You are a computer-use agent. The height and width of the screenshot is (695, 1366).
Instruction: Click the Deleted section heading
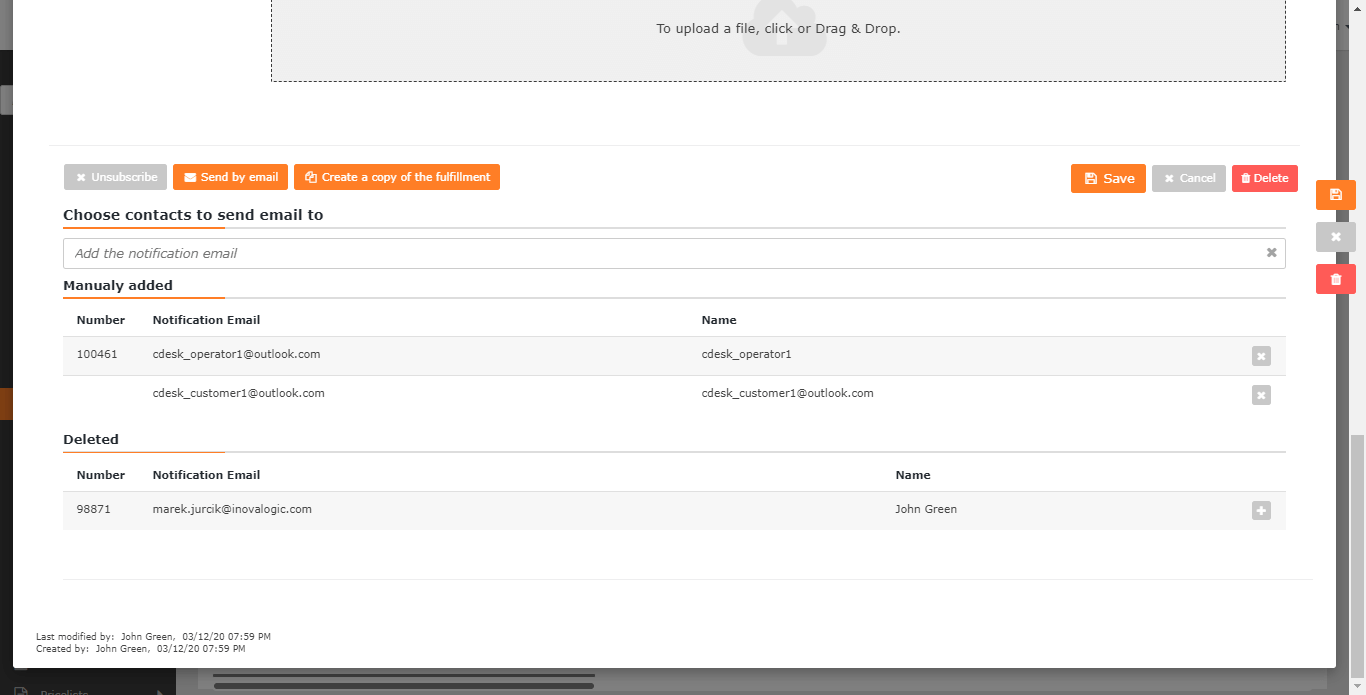click(91, 439)
